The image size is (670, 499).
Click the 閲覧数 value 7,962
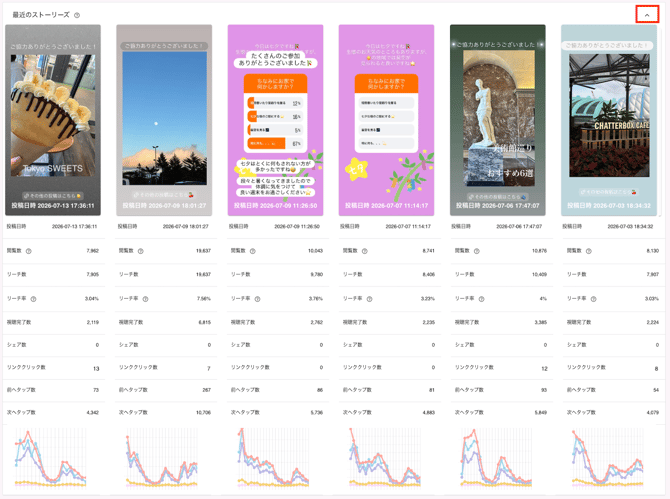[93, 251]
